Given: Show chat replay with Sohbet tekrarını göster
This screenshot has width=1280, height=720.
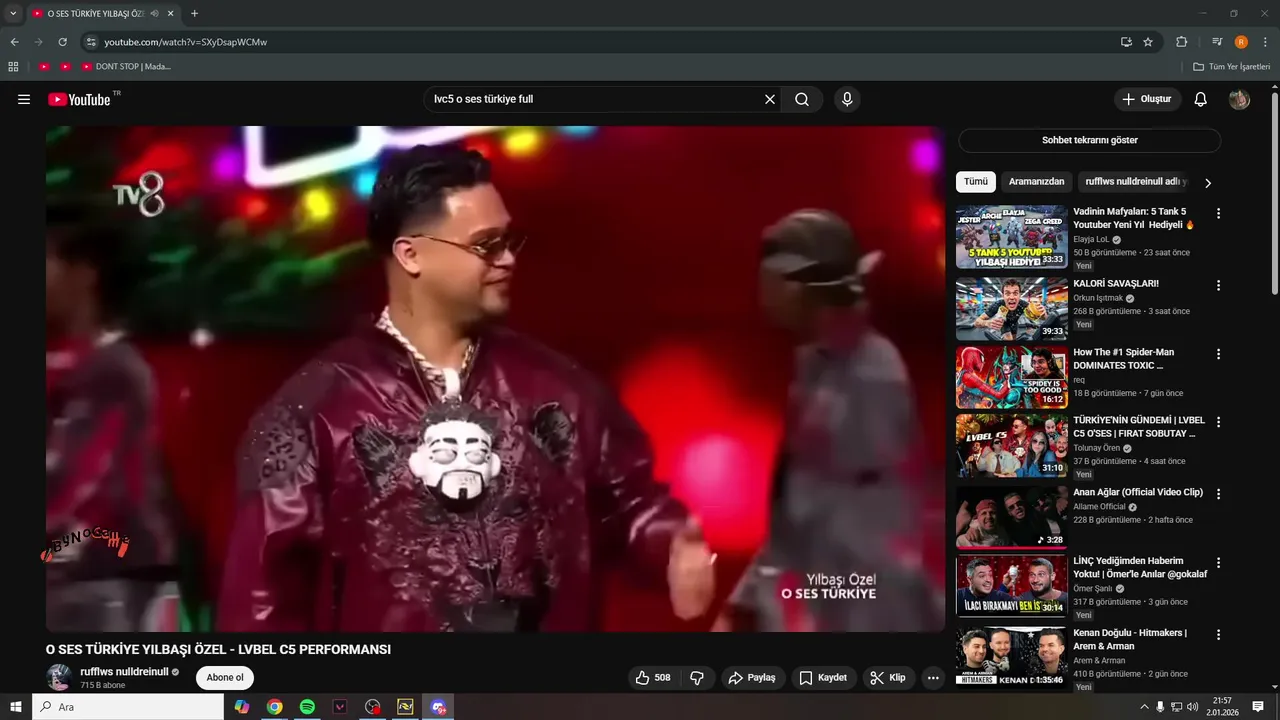Looking at the screenshot, I should pos(1089,140).
